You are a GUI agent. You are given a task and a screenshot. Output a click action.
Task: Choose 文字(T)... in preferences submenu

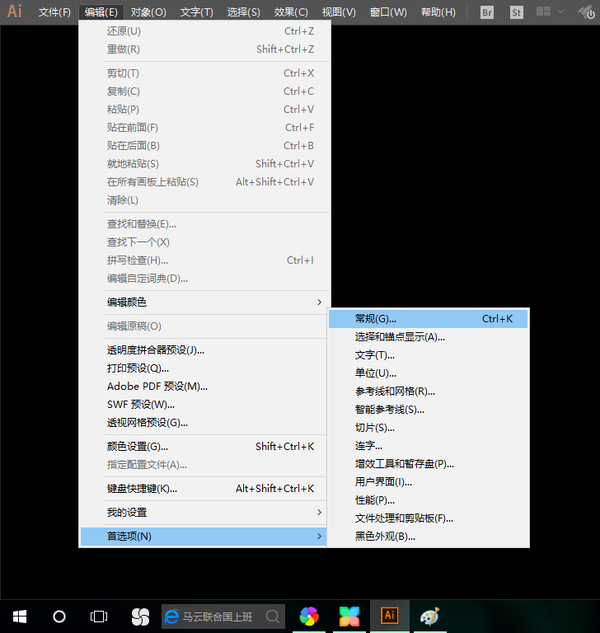(x=428, y=355)
